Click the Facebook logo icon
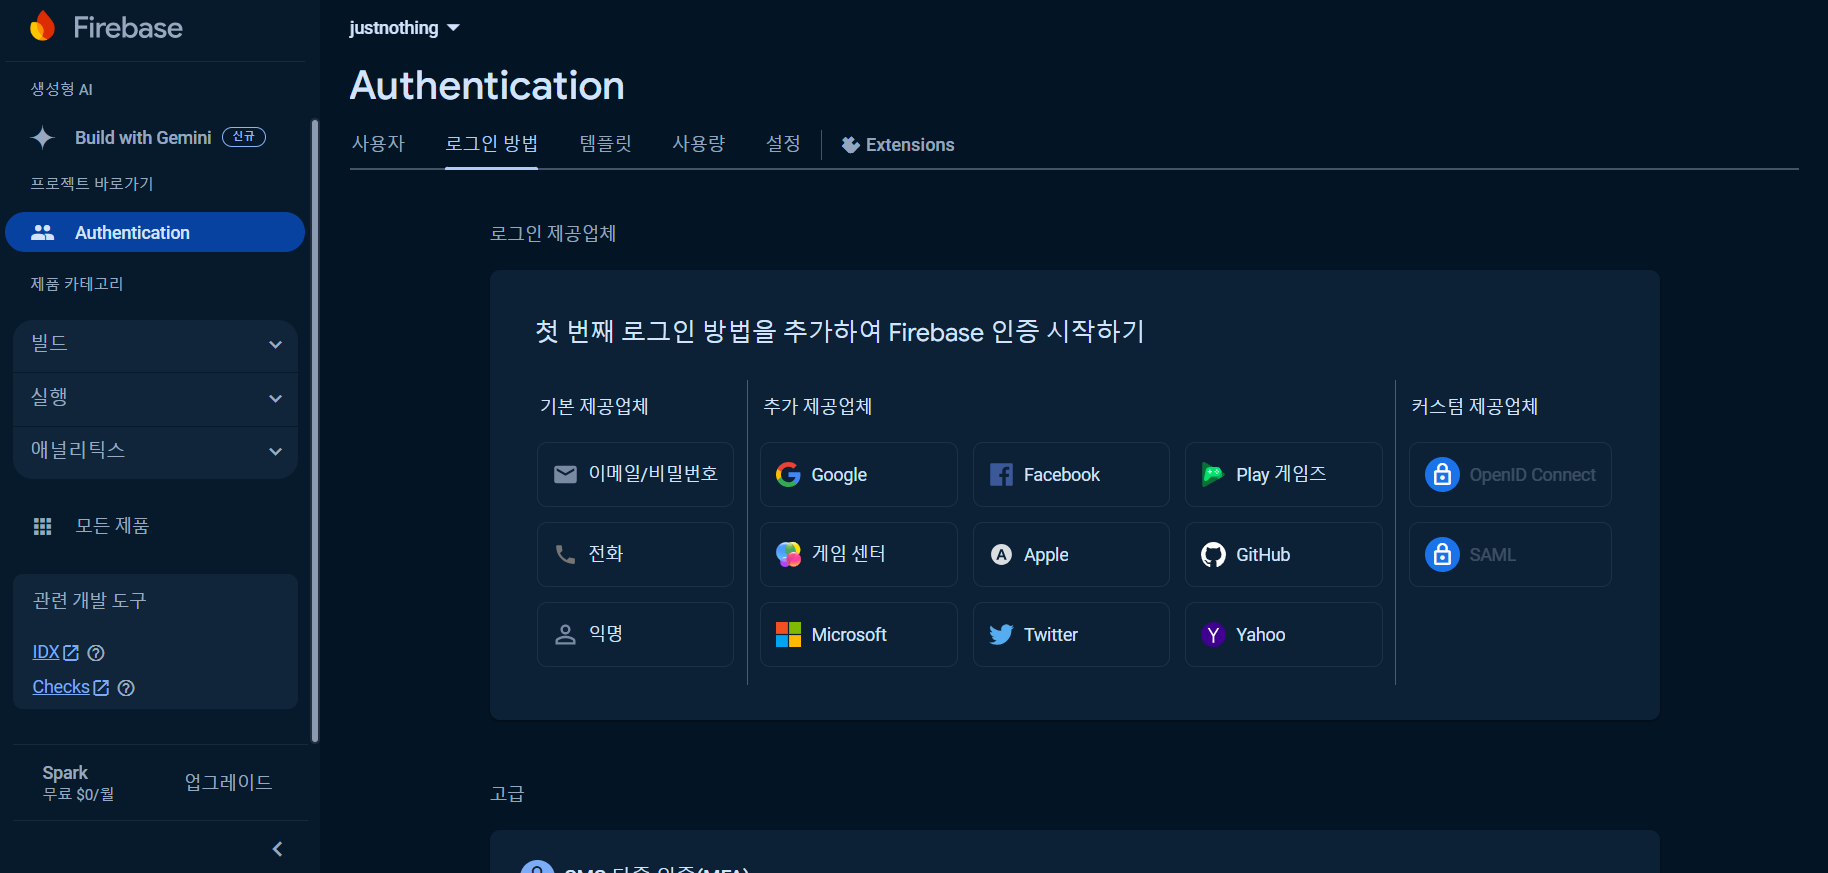 click(x=1001, y=474)
